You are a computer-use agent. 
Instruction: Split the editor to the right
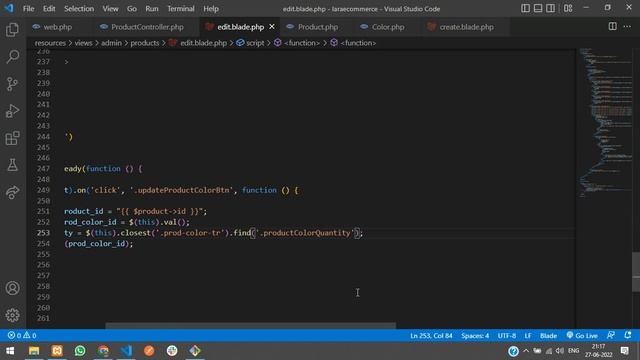click(613, 27)
